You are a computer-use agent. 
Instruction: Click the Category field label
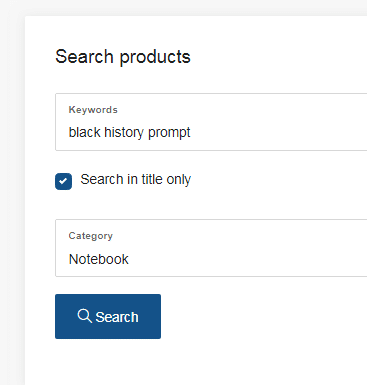[x=91, y=236]
